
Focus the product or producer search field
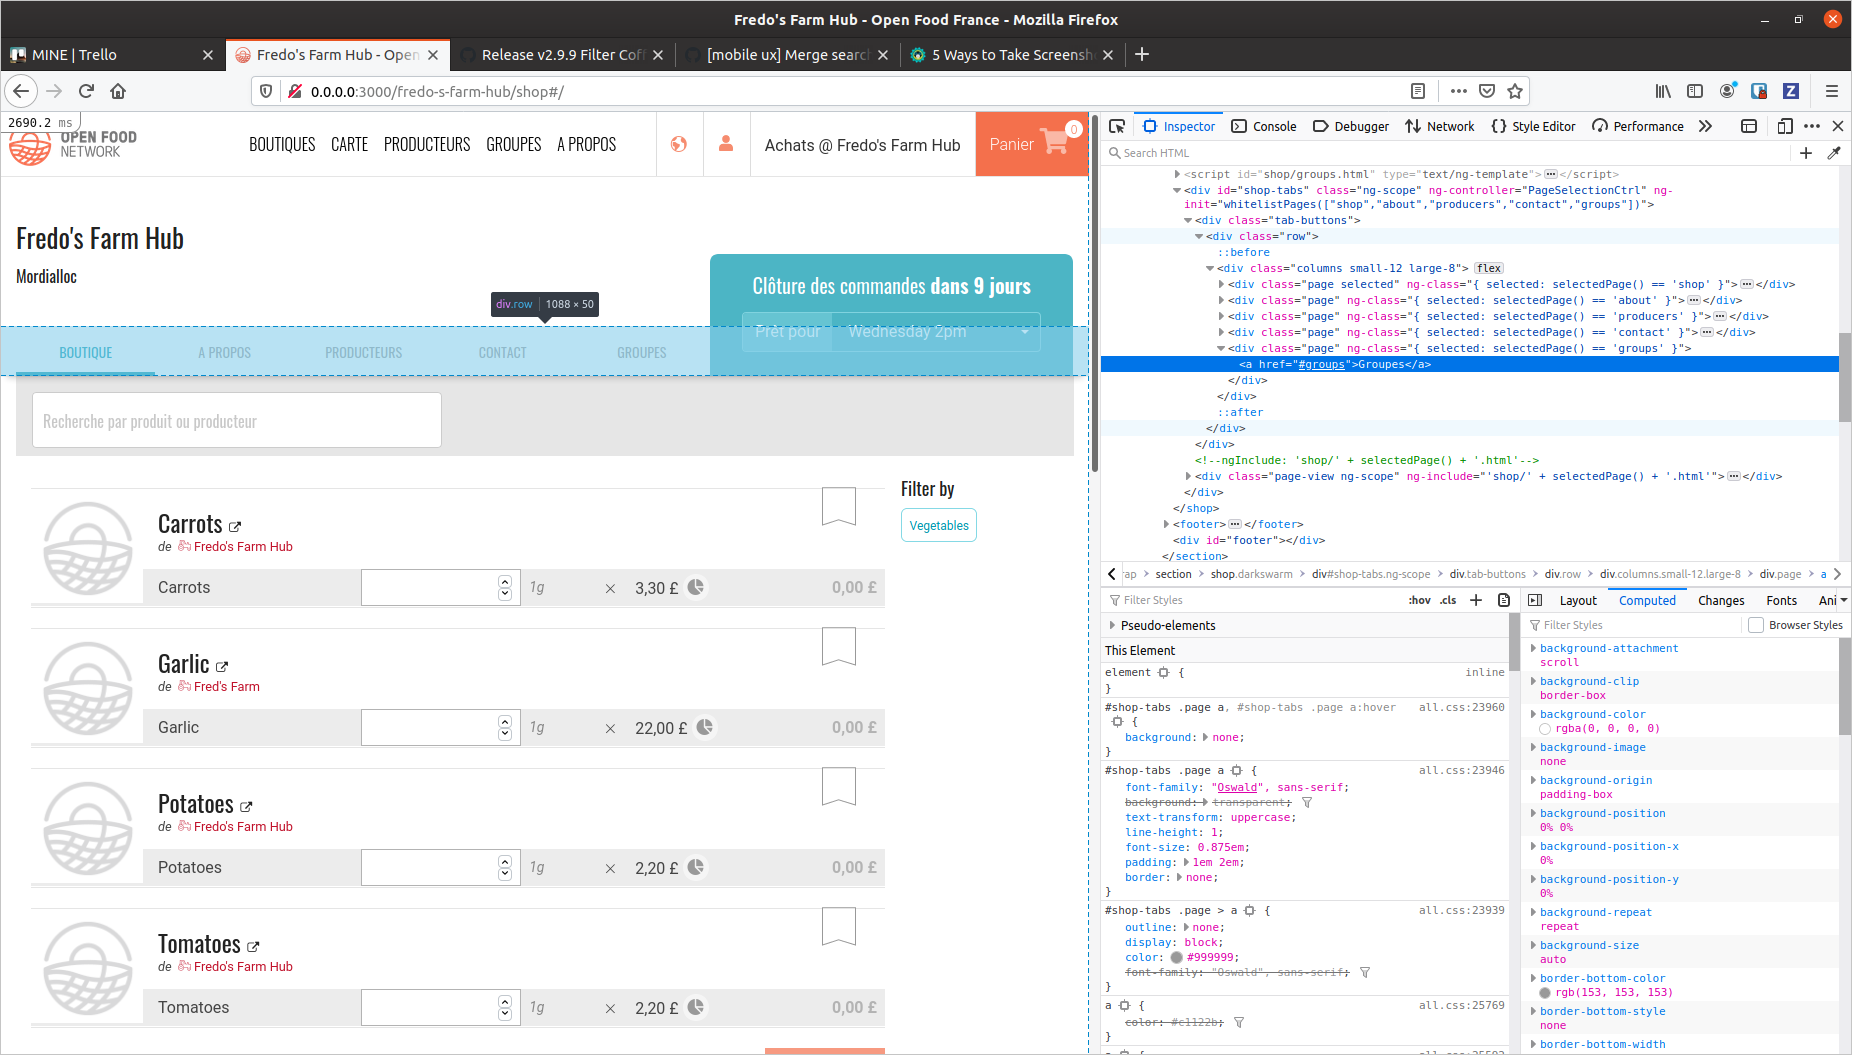[x=237, y=420]
